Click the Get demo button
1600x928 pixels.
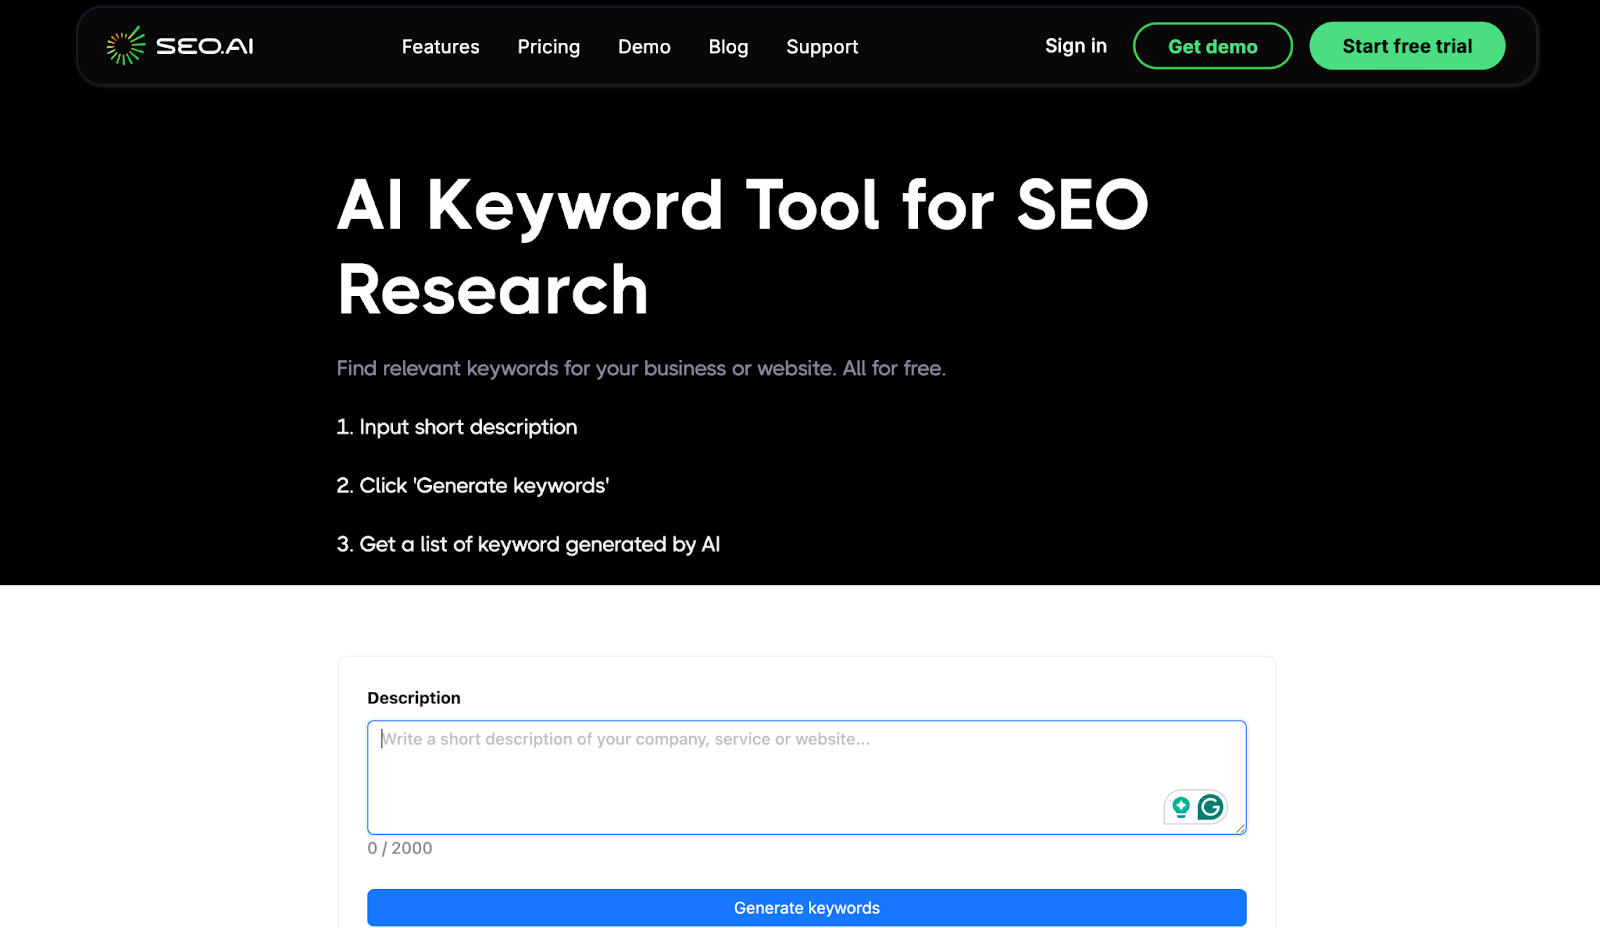tap(1212, 46)
